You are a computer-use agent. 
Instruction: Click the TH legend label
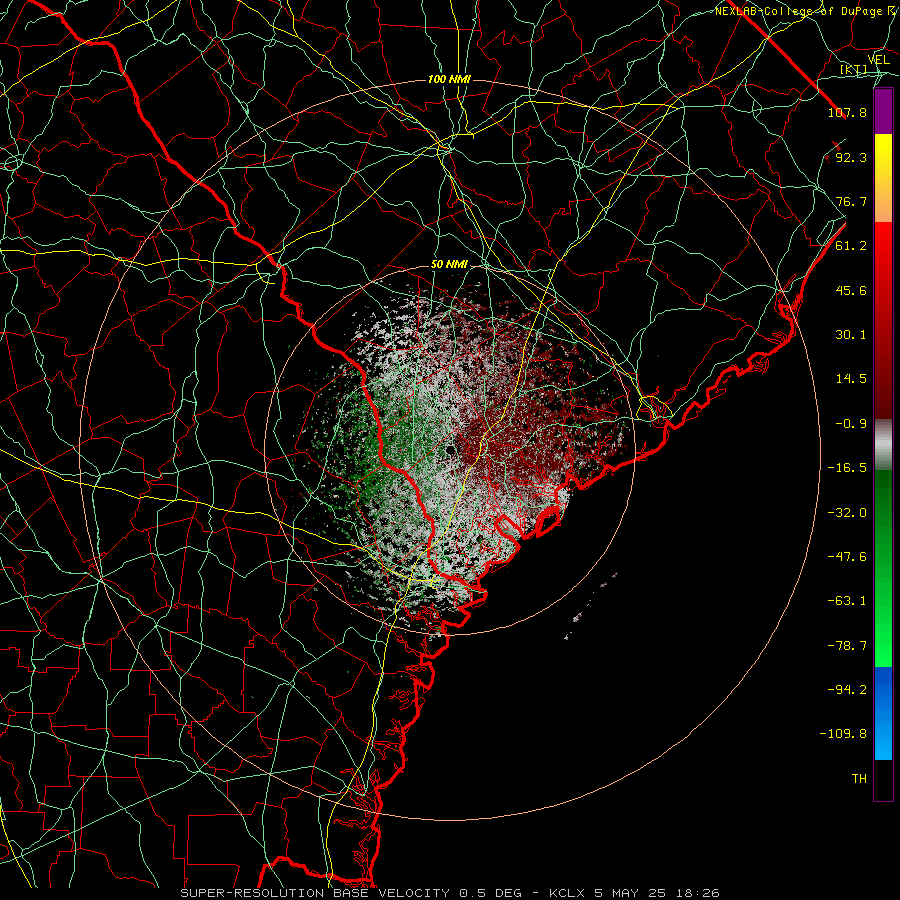[x=859, y=779]
